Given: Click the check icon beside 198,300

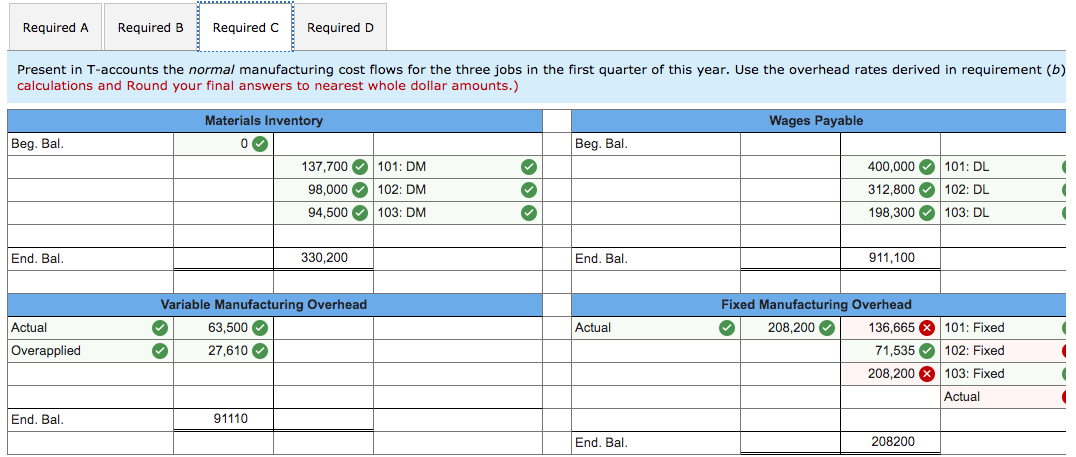Looking at the screenshot, I should point(926,213).
